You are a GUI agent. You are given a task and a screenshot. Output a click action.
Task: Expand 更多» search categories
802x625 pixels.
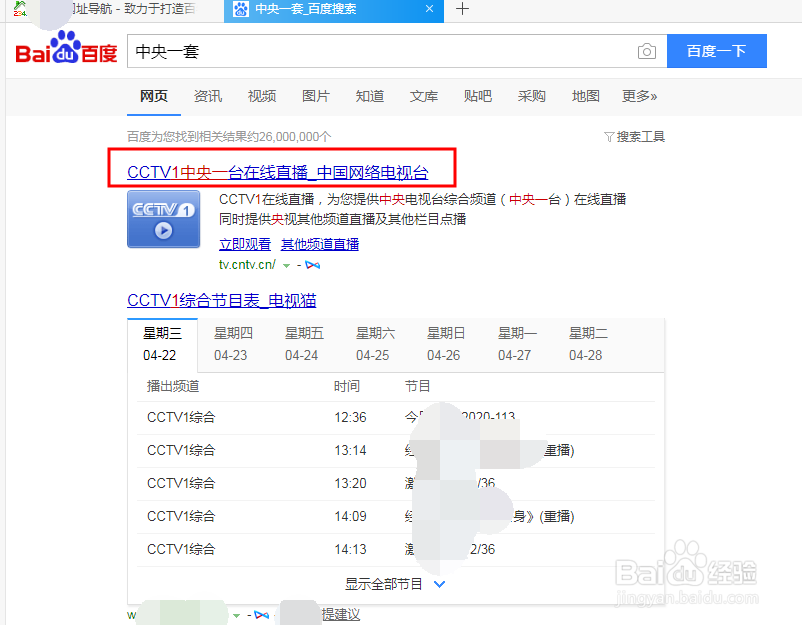tap(639, 96)
